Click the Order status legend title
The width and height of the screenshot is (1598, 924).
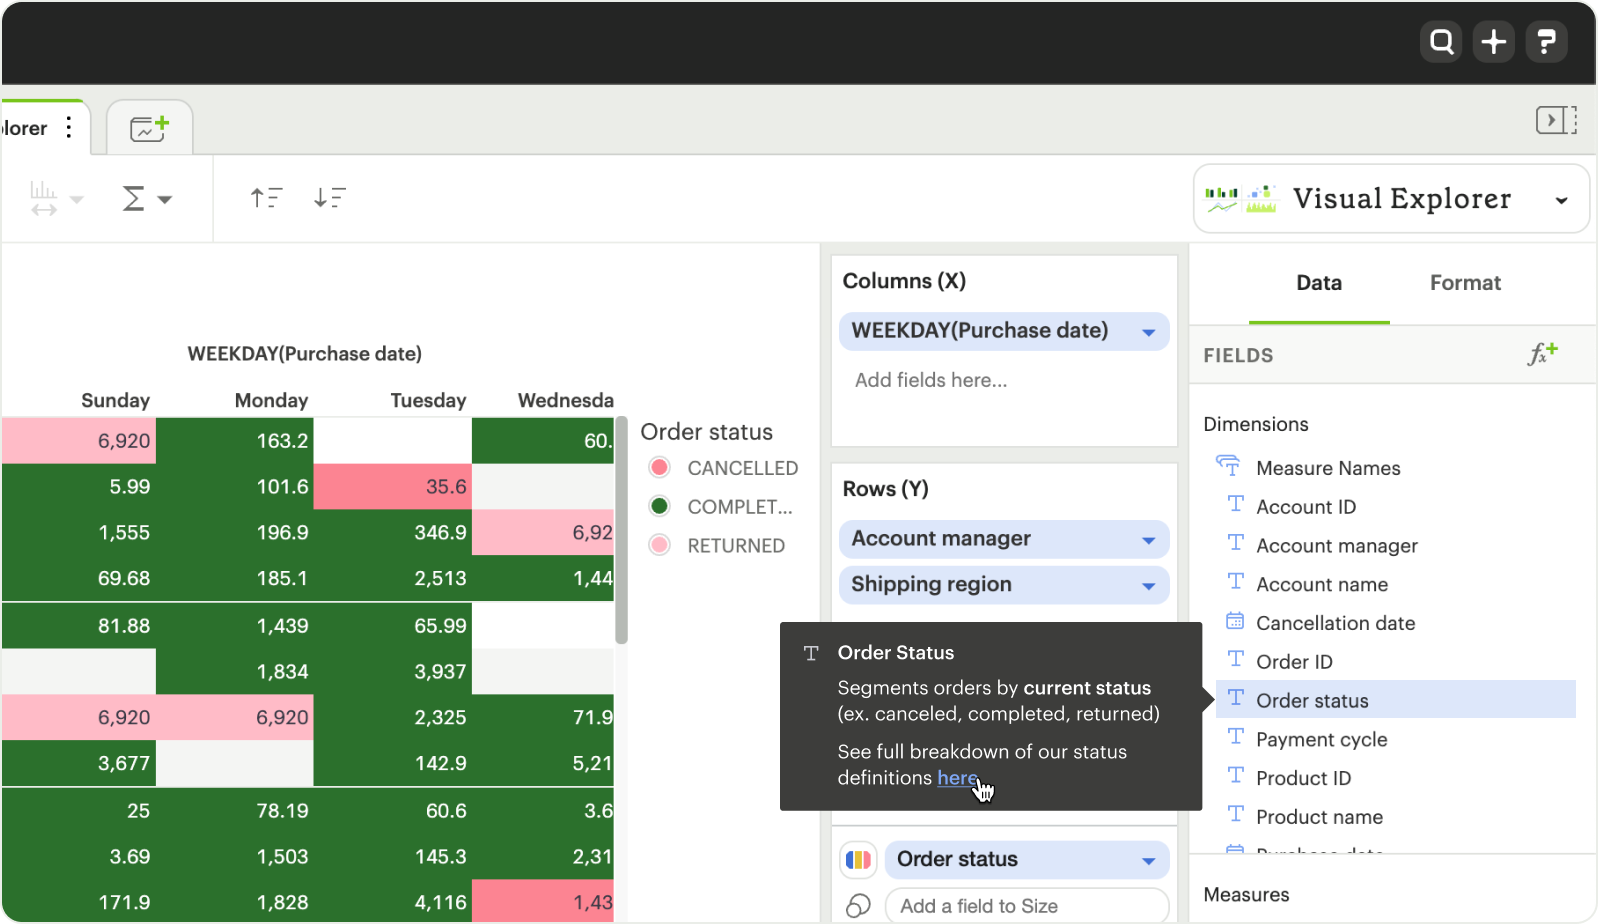tap(706, 432)
